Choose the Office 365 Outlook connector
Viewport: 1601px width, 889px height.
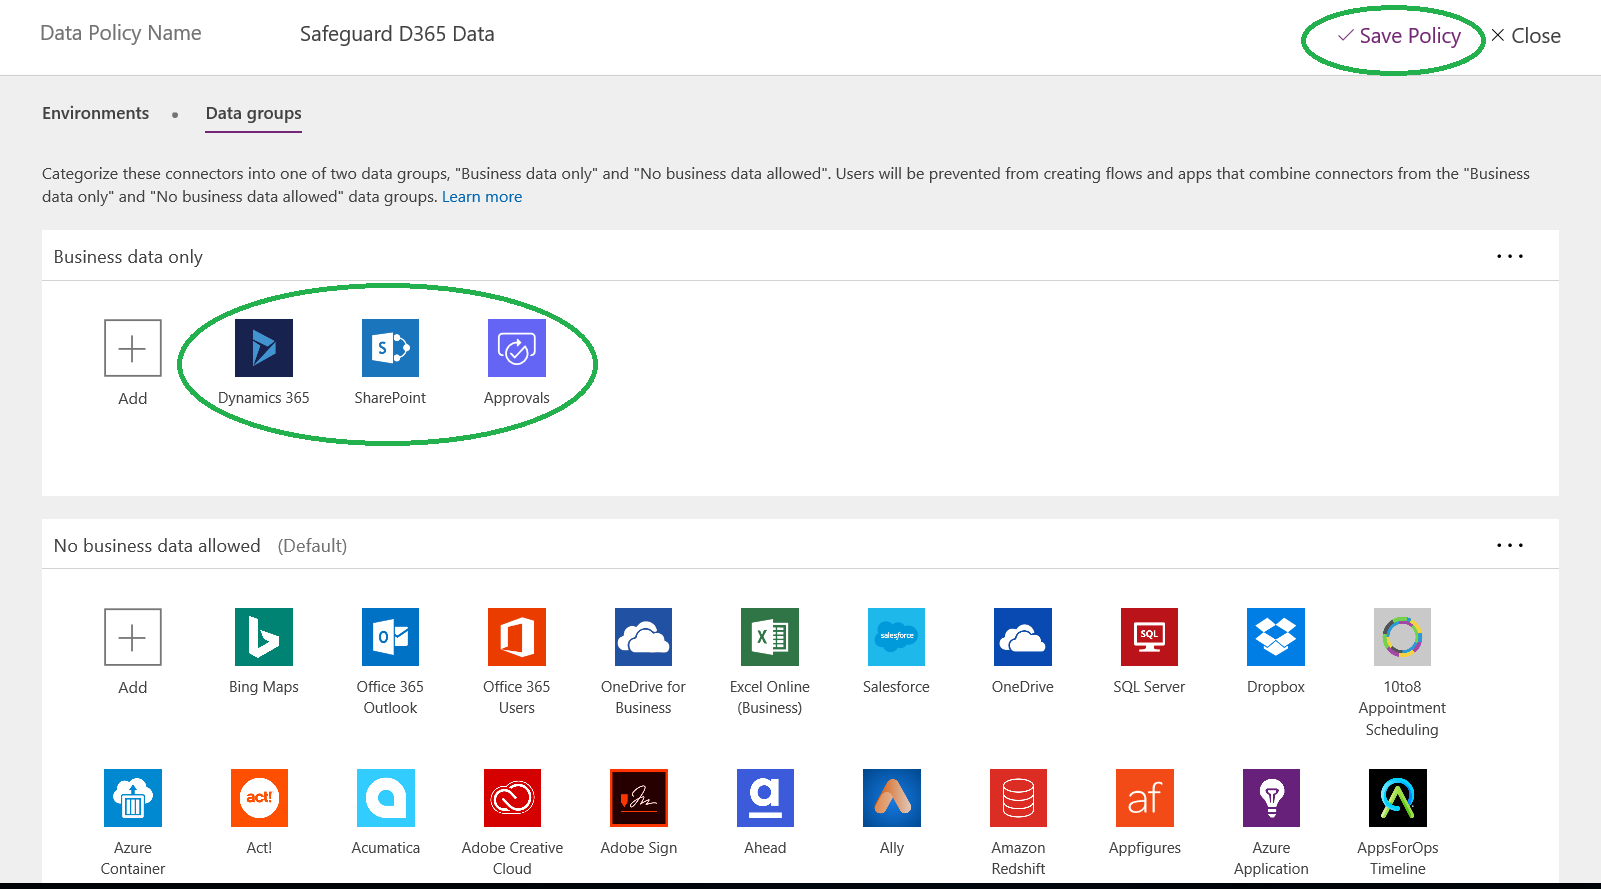pos(390,637)
